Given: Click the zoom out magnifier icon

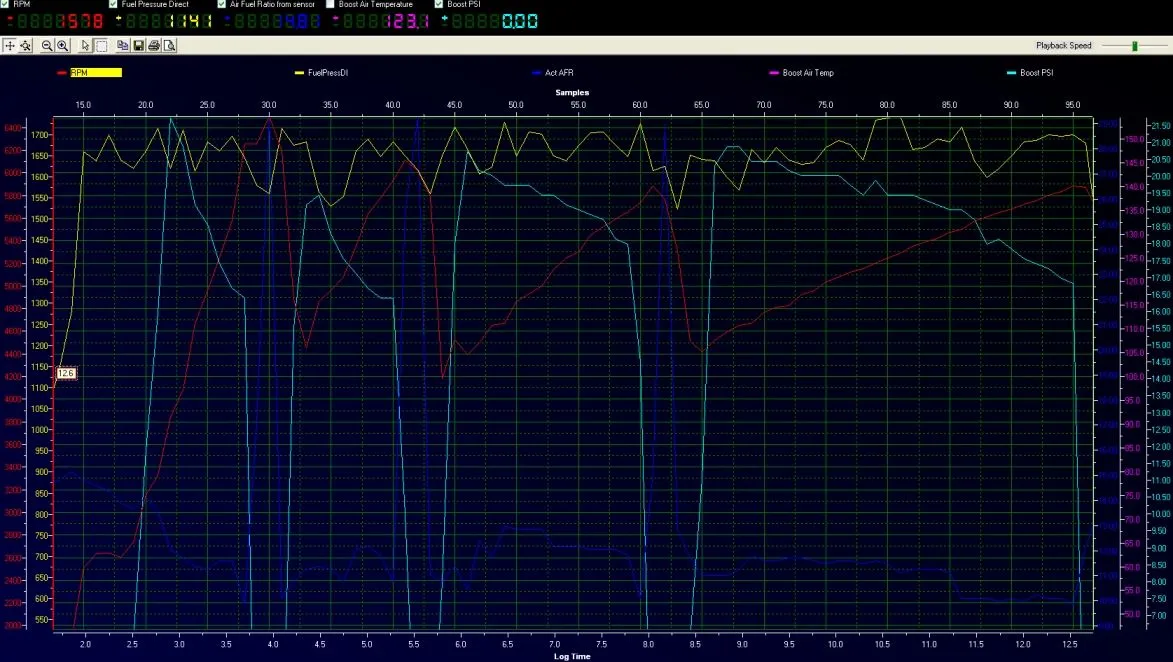Looking at the screenshot, I should click(x=47, y=46).
